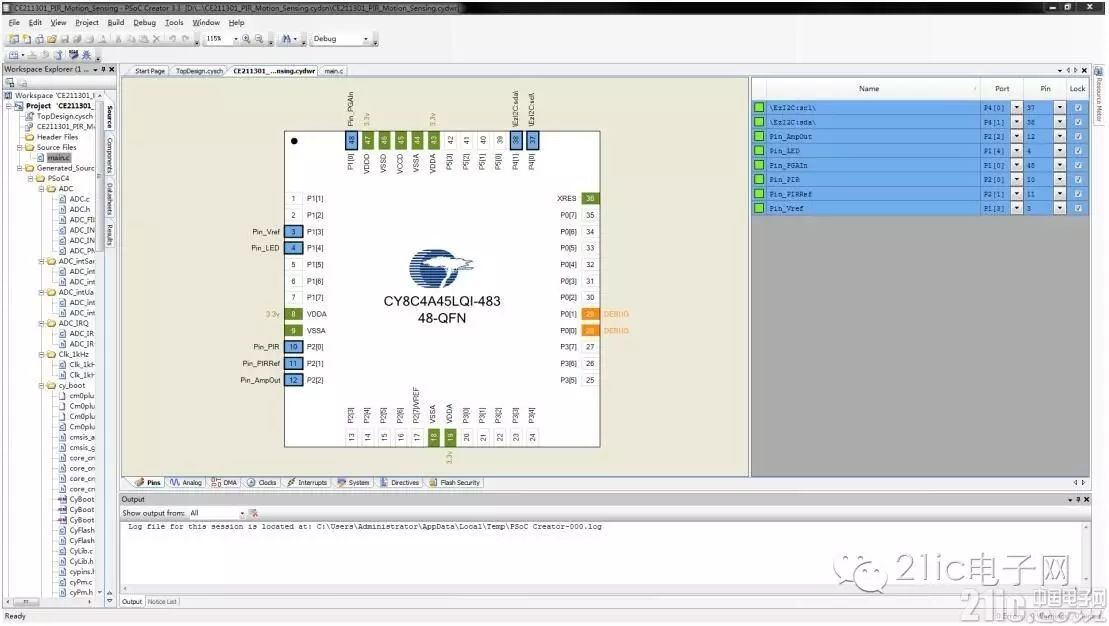The image size is (1109, 626).
Task: Close the Output panel
Action: (1086, 499)
